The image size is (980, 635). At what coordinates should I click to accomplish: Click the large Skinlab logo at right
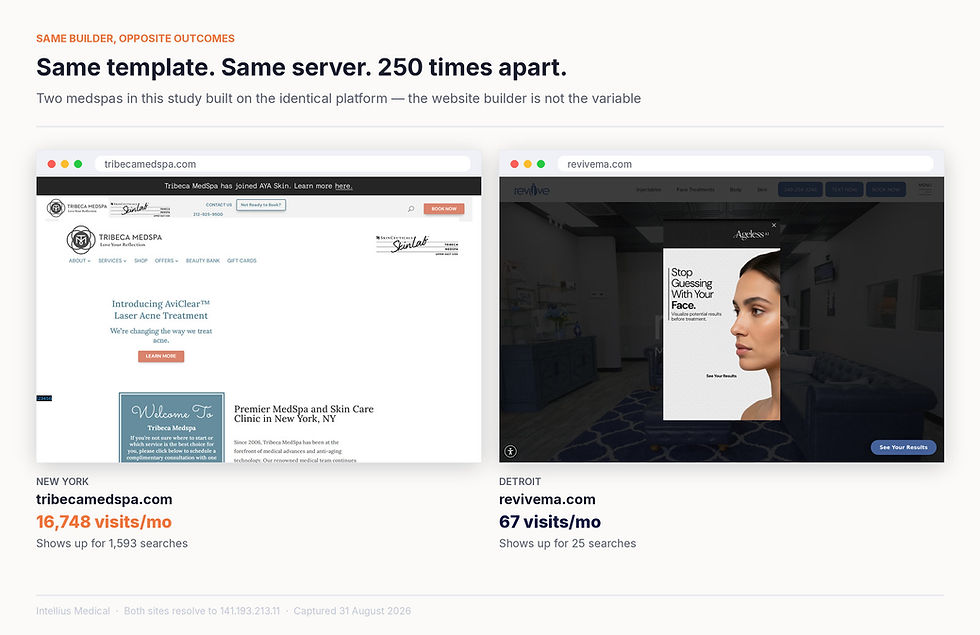coord(417,245)
